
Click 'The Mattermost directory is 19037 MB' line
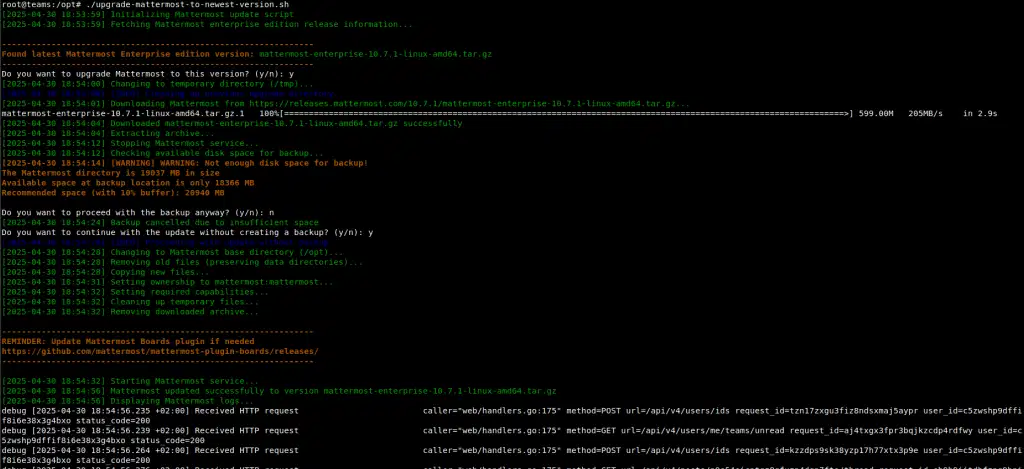(110, 173)
